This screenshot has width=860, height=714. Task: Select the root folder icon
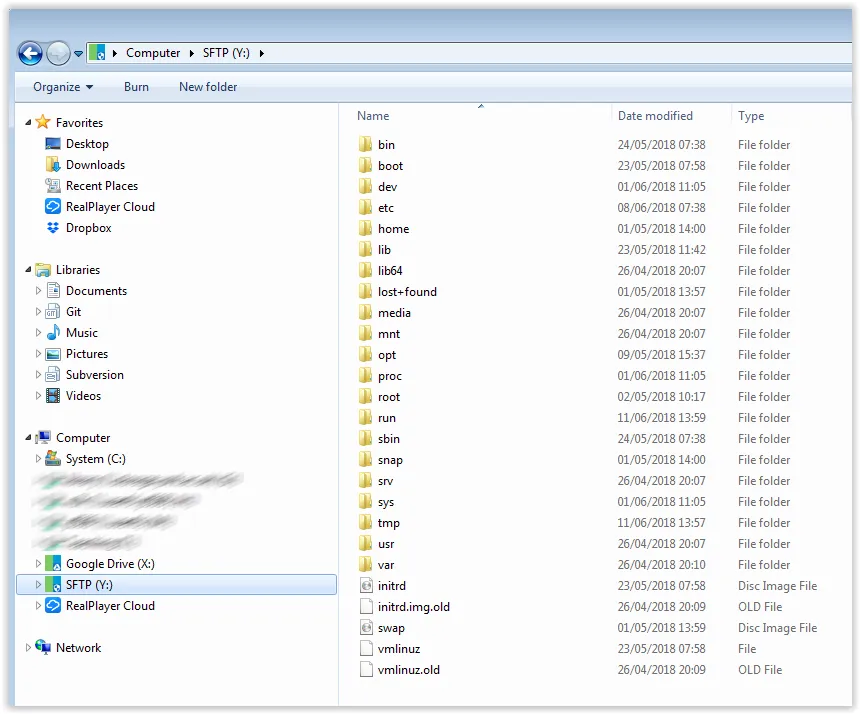pyautogui.click(x=366, y=396)
